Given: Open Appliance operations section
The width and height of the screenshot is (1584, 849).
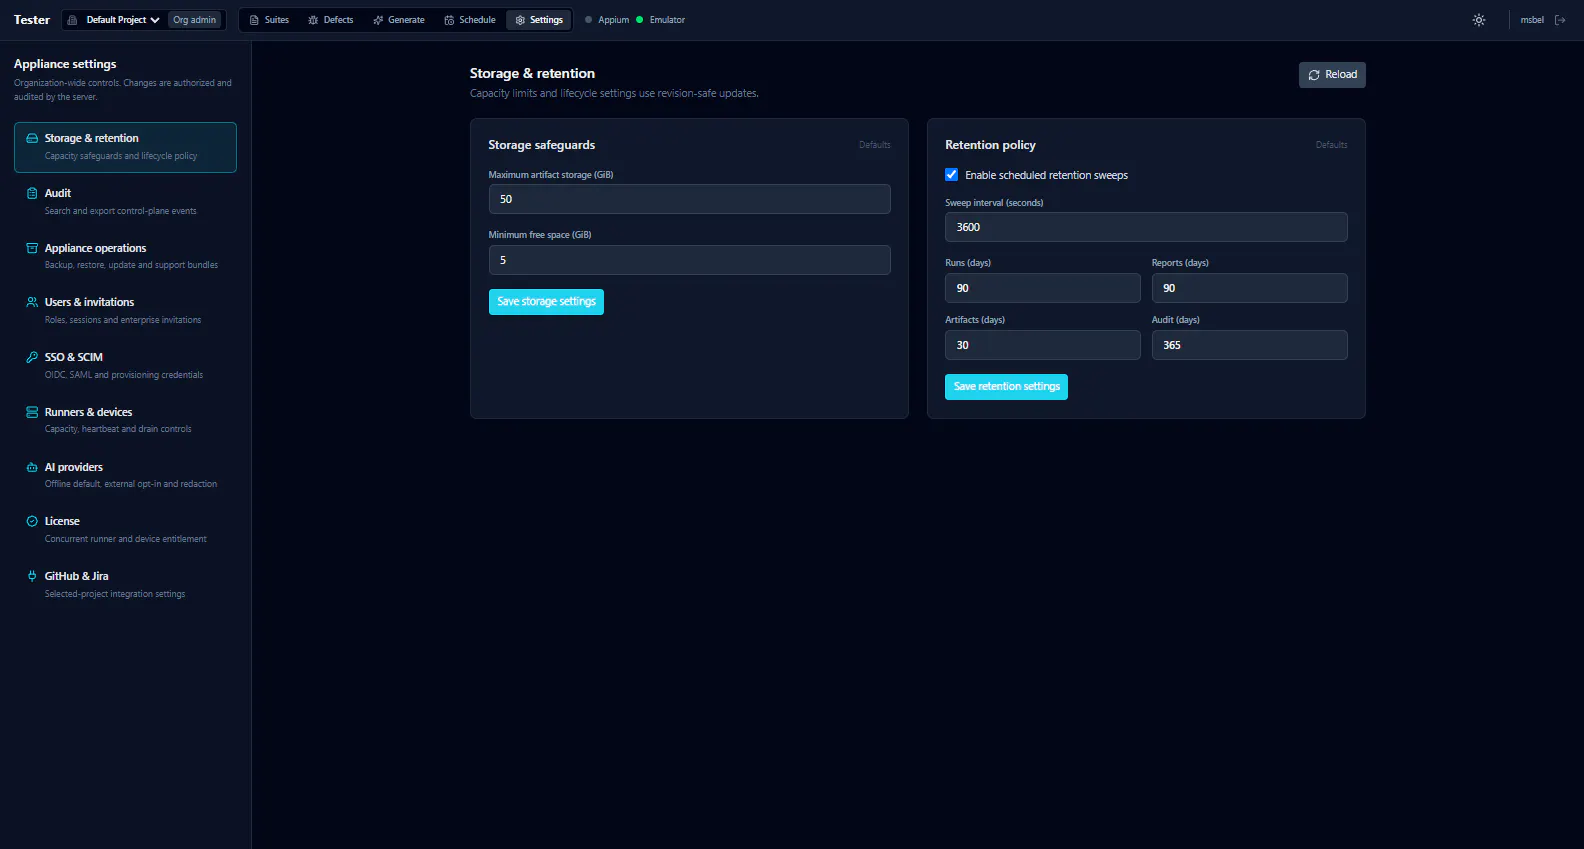Looking at the screenshot, I should coord(125,256).
